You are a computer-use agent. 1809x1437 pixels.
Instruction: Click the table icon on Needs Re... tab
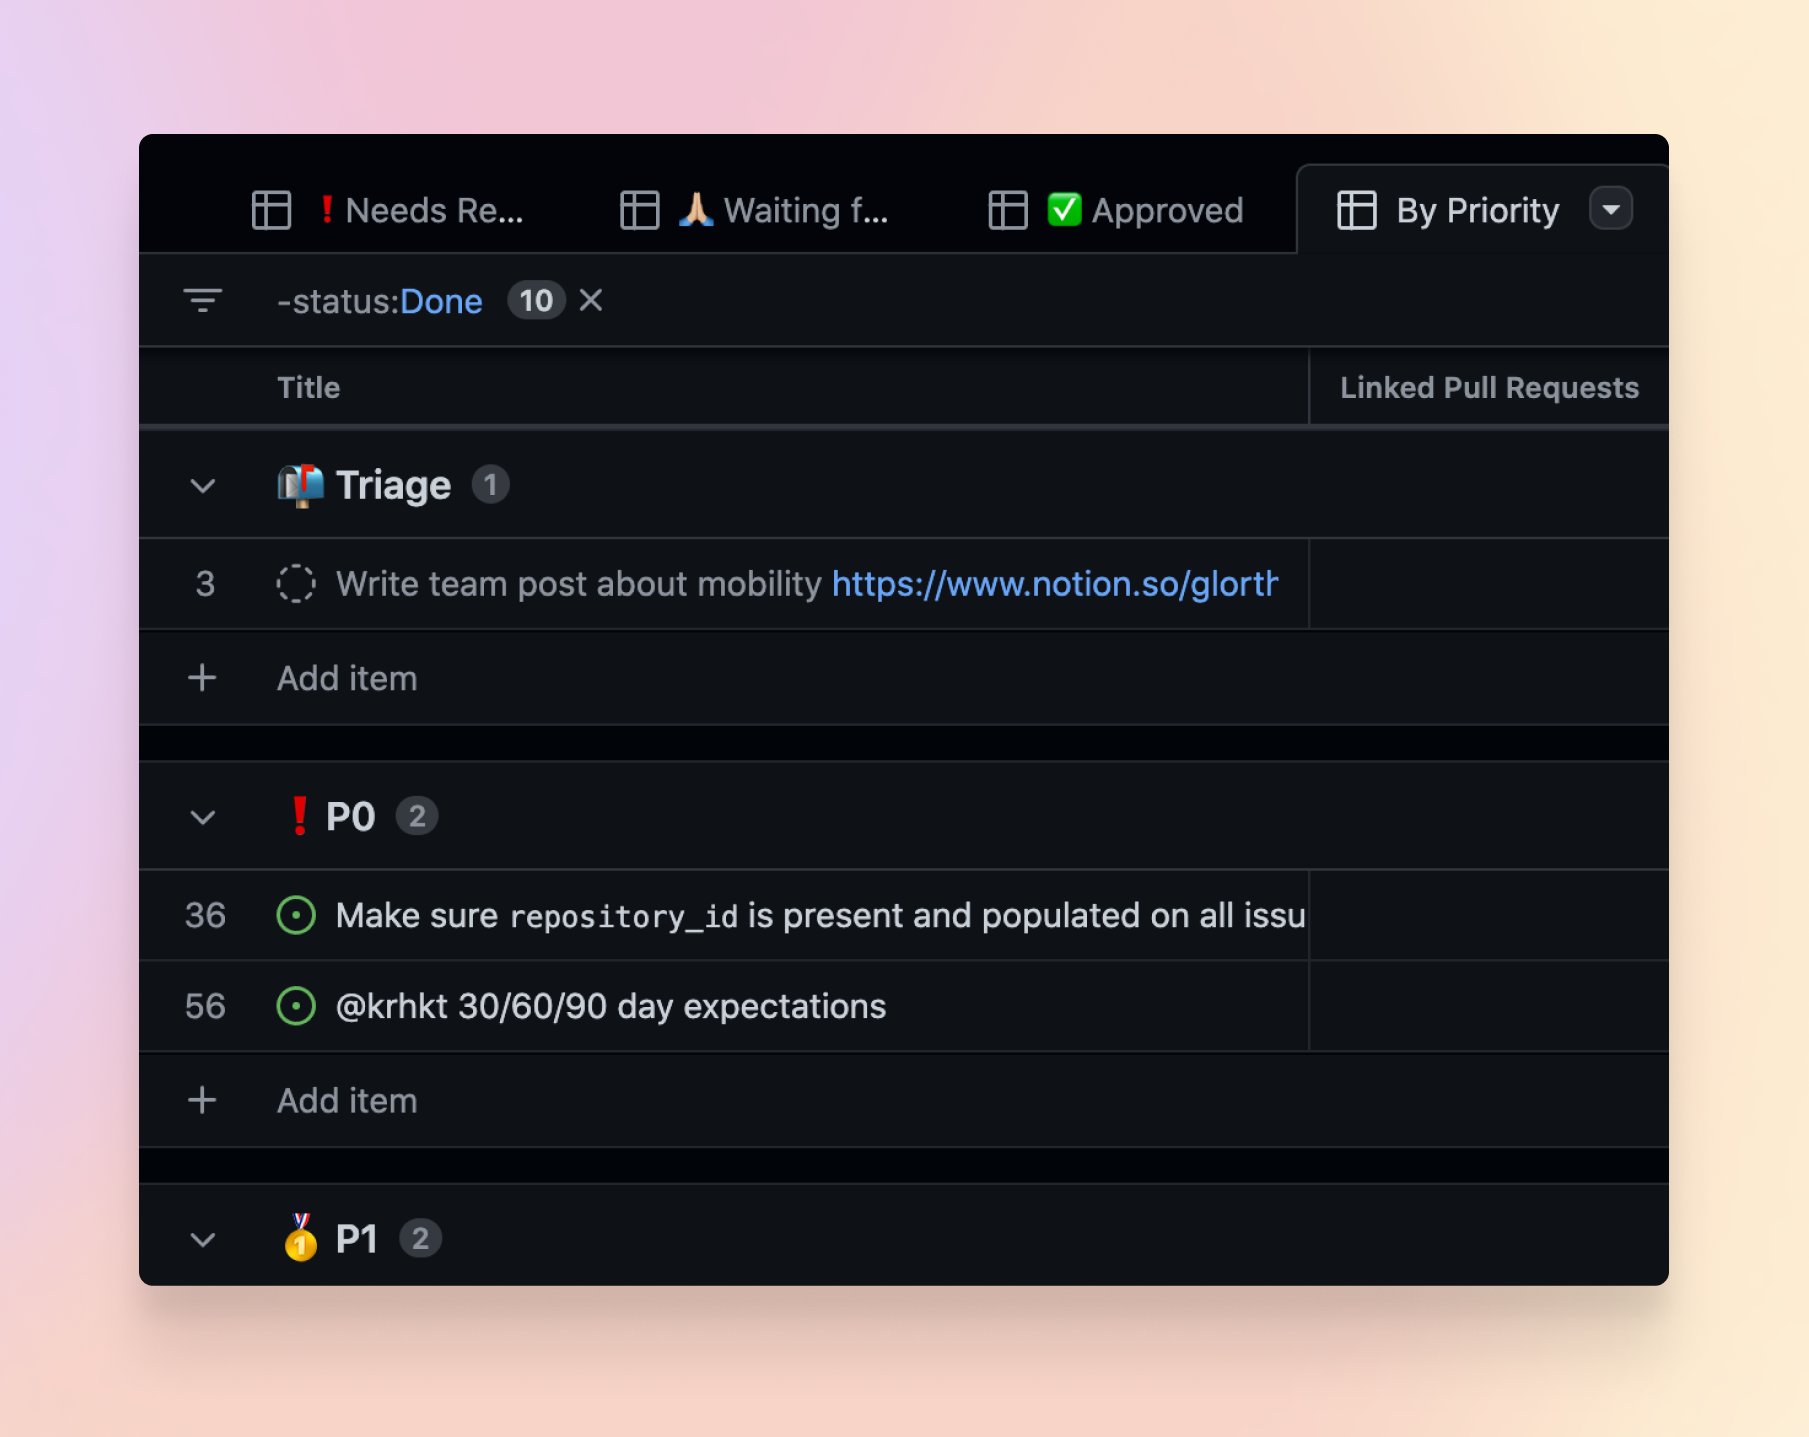click(x=271, y=210)
